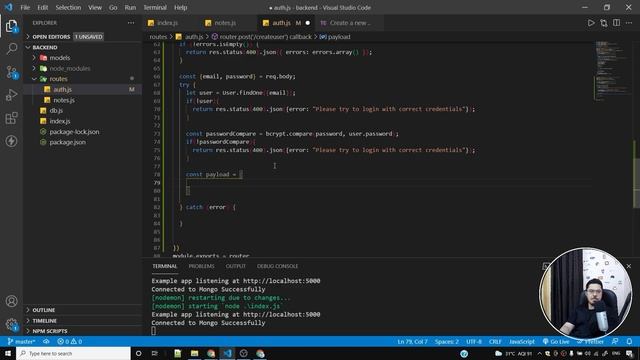Show hidden system tray icons
The height and width of the screenshot is (360, 640).
540,353
